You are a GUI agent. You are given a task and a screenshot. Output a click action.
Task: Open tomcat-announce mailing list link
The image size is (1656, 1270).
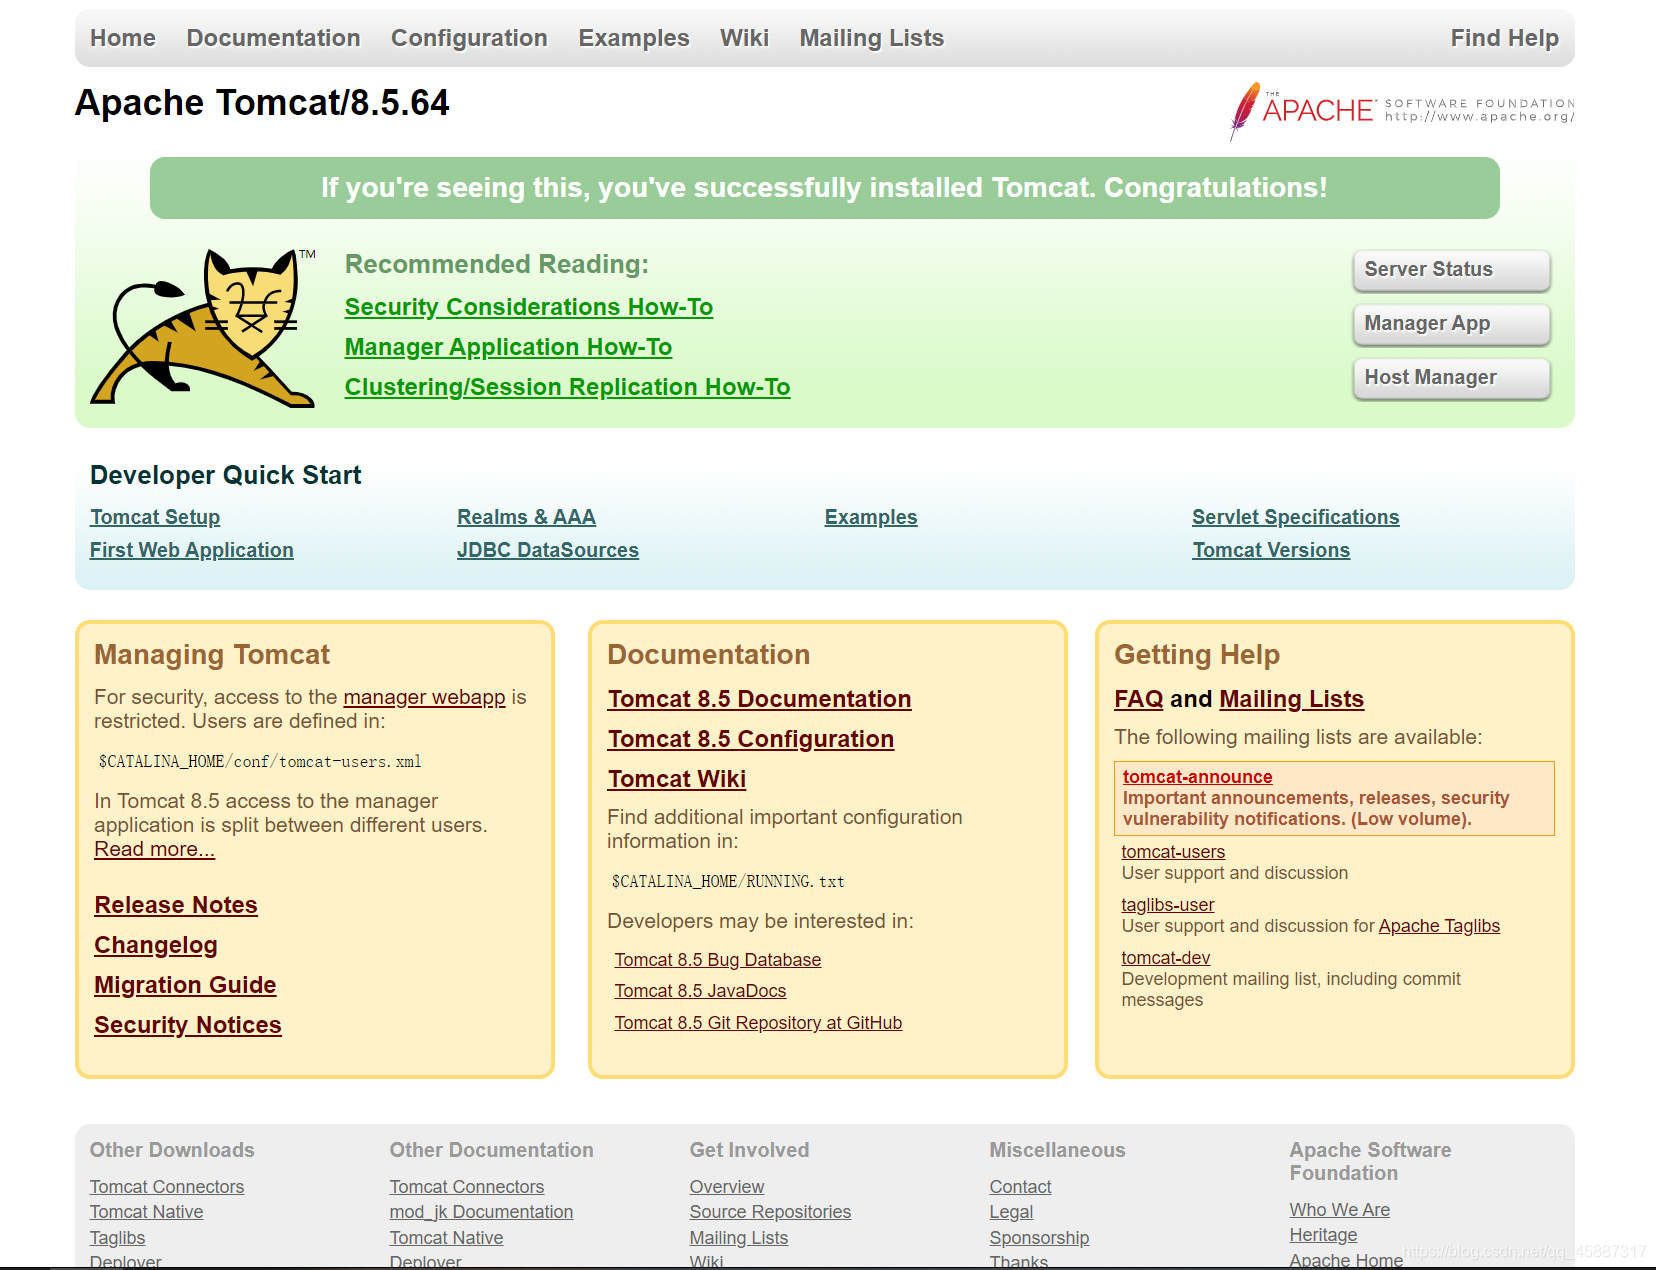[1197, 777]
